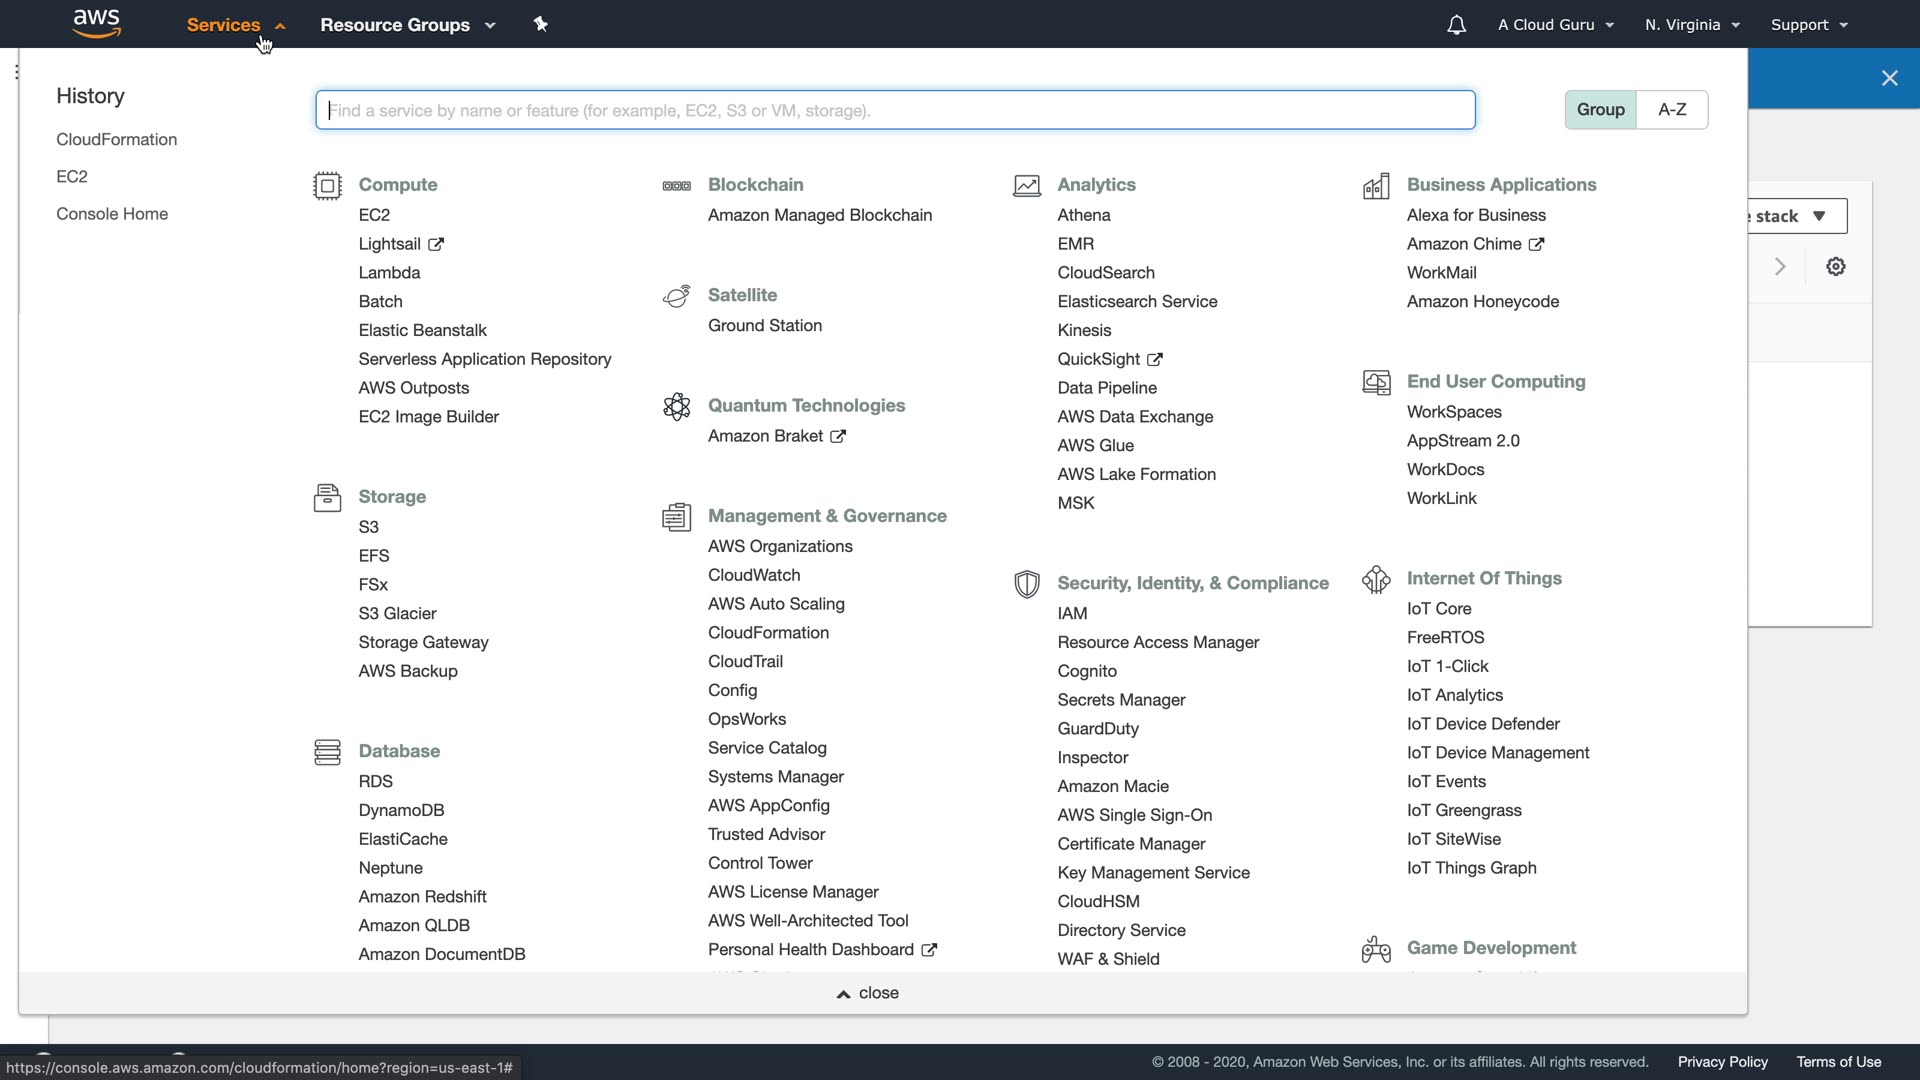Open the Lambda service link
1920x1080 pixels.
pyautogui.click(x=389, y=273)
